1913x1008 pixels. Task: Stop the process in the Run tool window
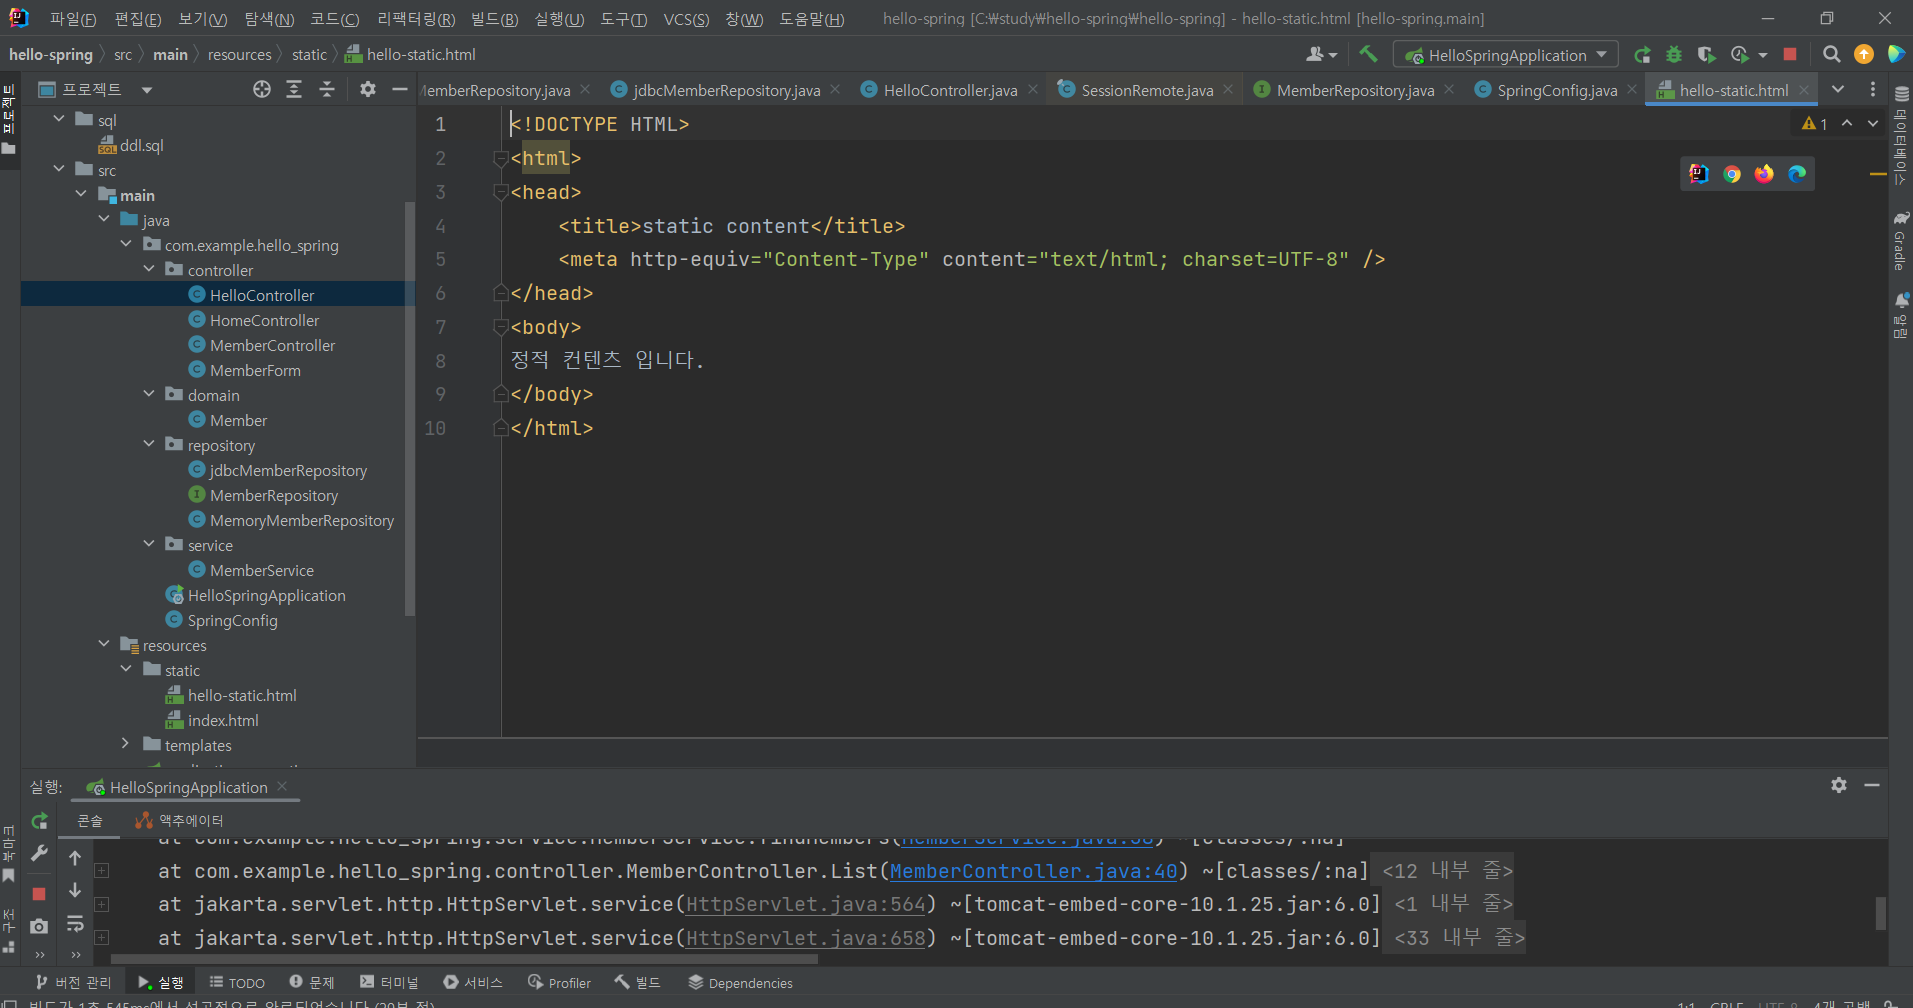(x=39, y=893)
